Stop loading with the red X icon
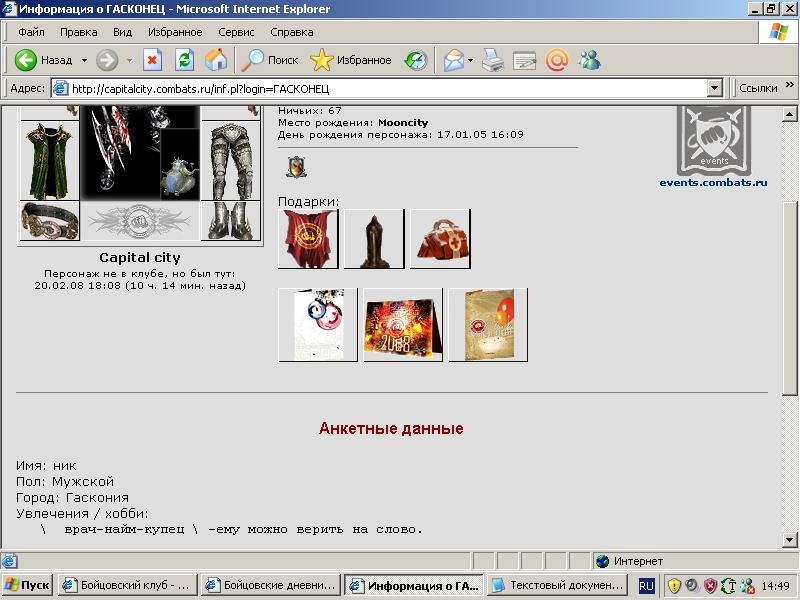The image size is (800, 600). pyautogui.click(x=152, y=60)
